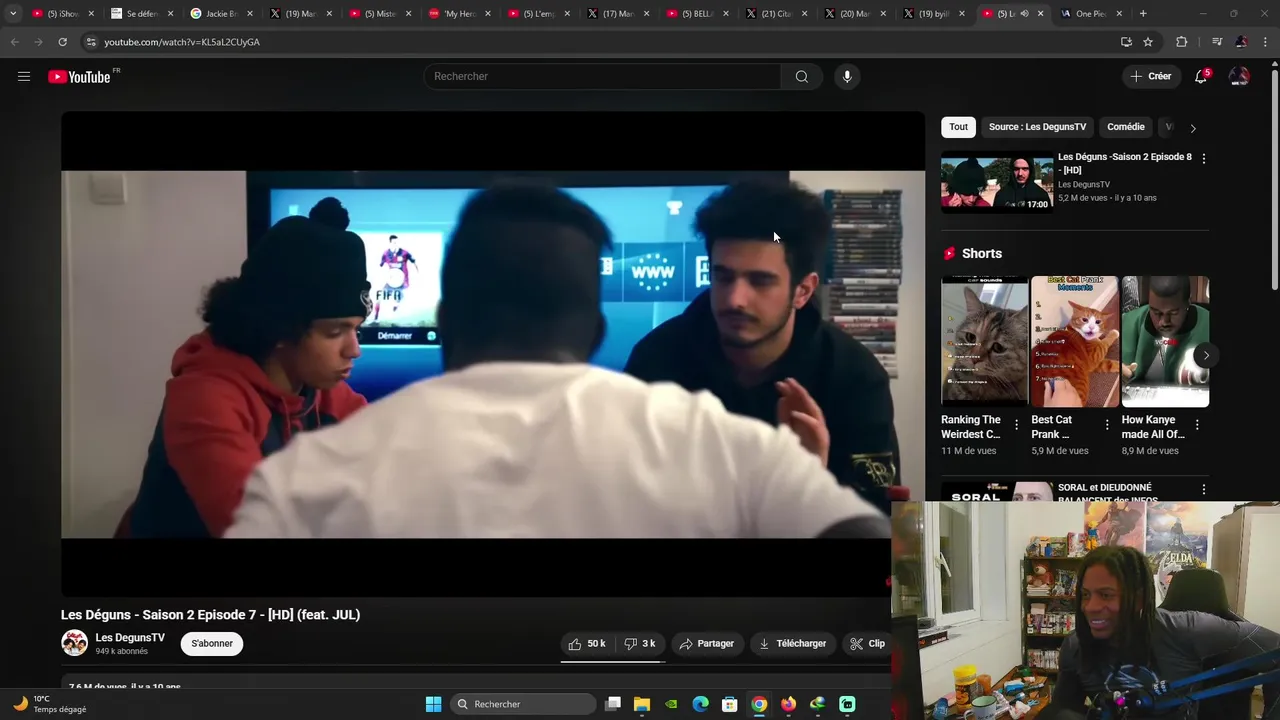Screen dimensions: 1280x720
Task: Focus the Rechercher YouTube search field
Action: [603, 76]
